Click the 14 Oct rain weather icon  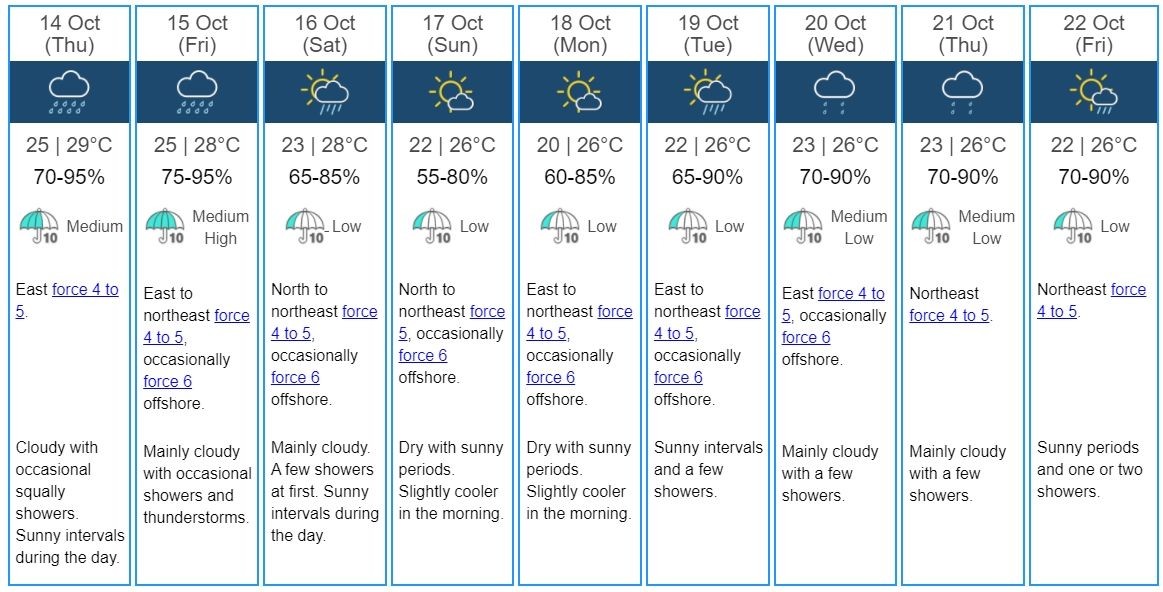69,92
